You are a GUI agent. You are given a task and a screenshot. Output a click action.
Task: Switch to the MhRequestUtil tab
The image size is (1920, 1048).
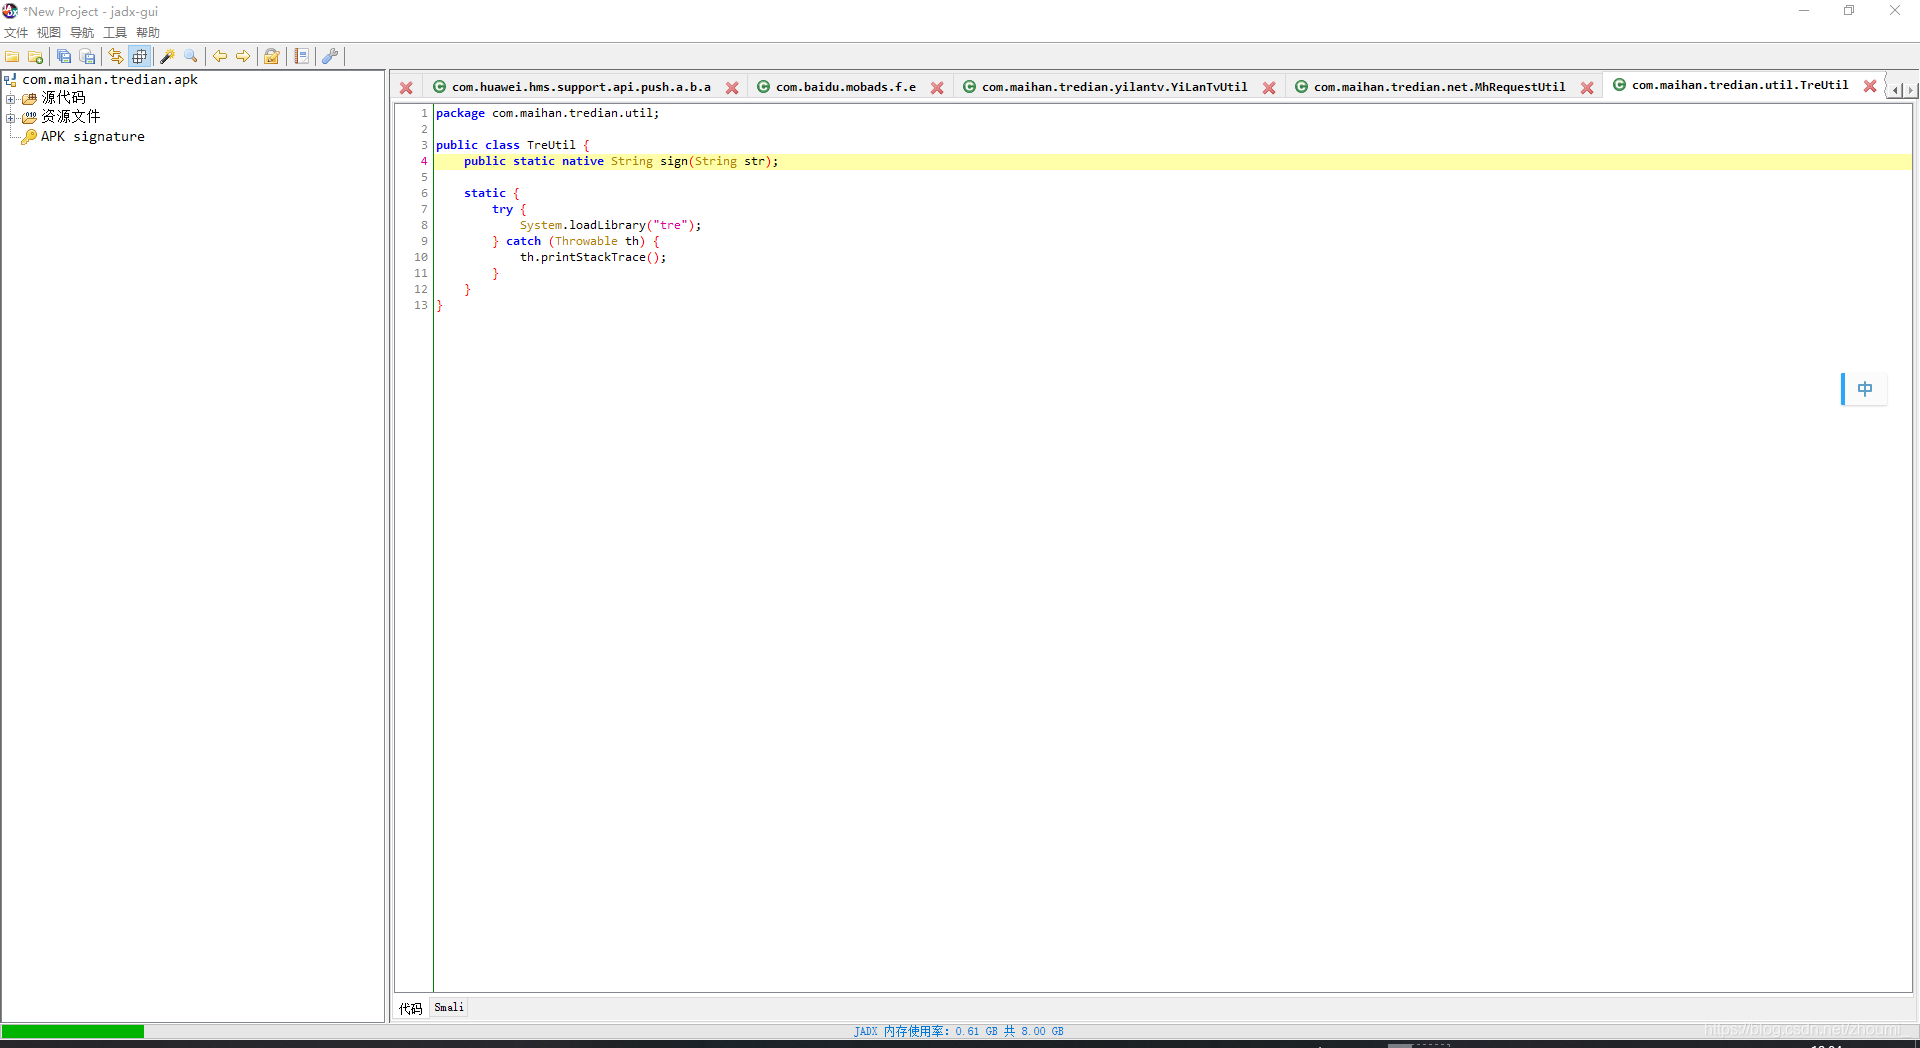pos(1439,87)
